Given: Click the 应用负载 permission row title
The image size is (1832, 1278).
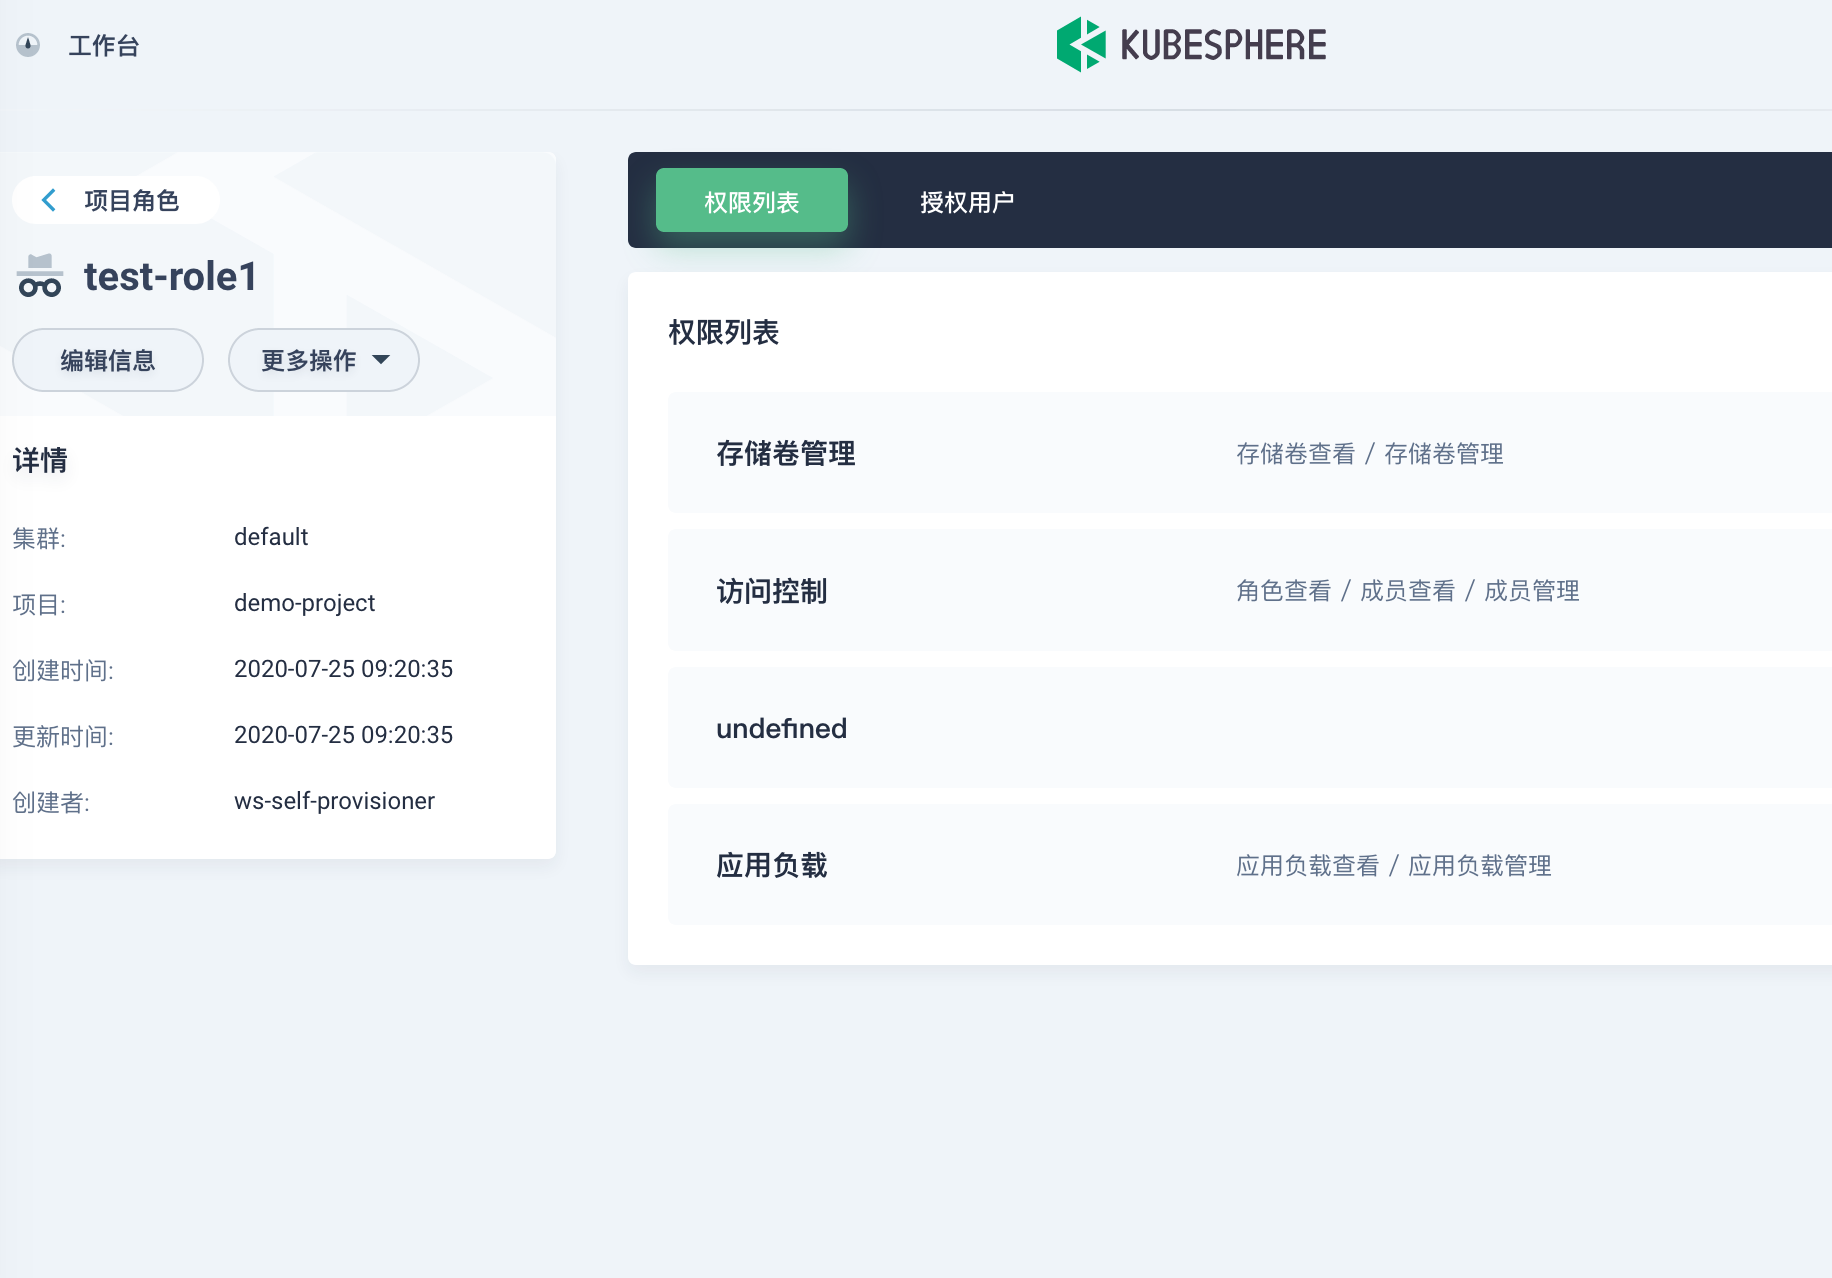Looking at the screenshot, I should click(772, 865).
